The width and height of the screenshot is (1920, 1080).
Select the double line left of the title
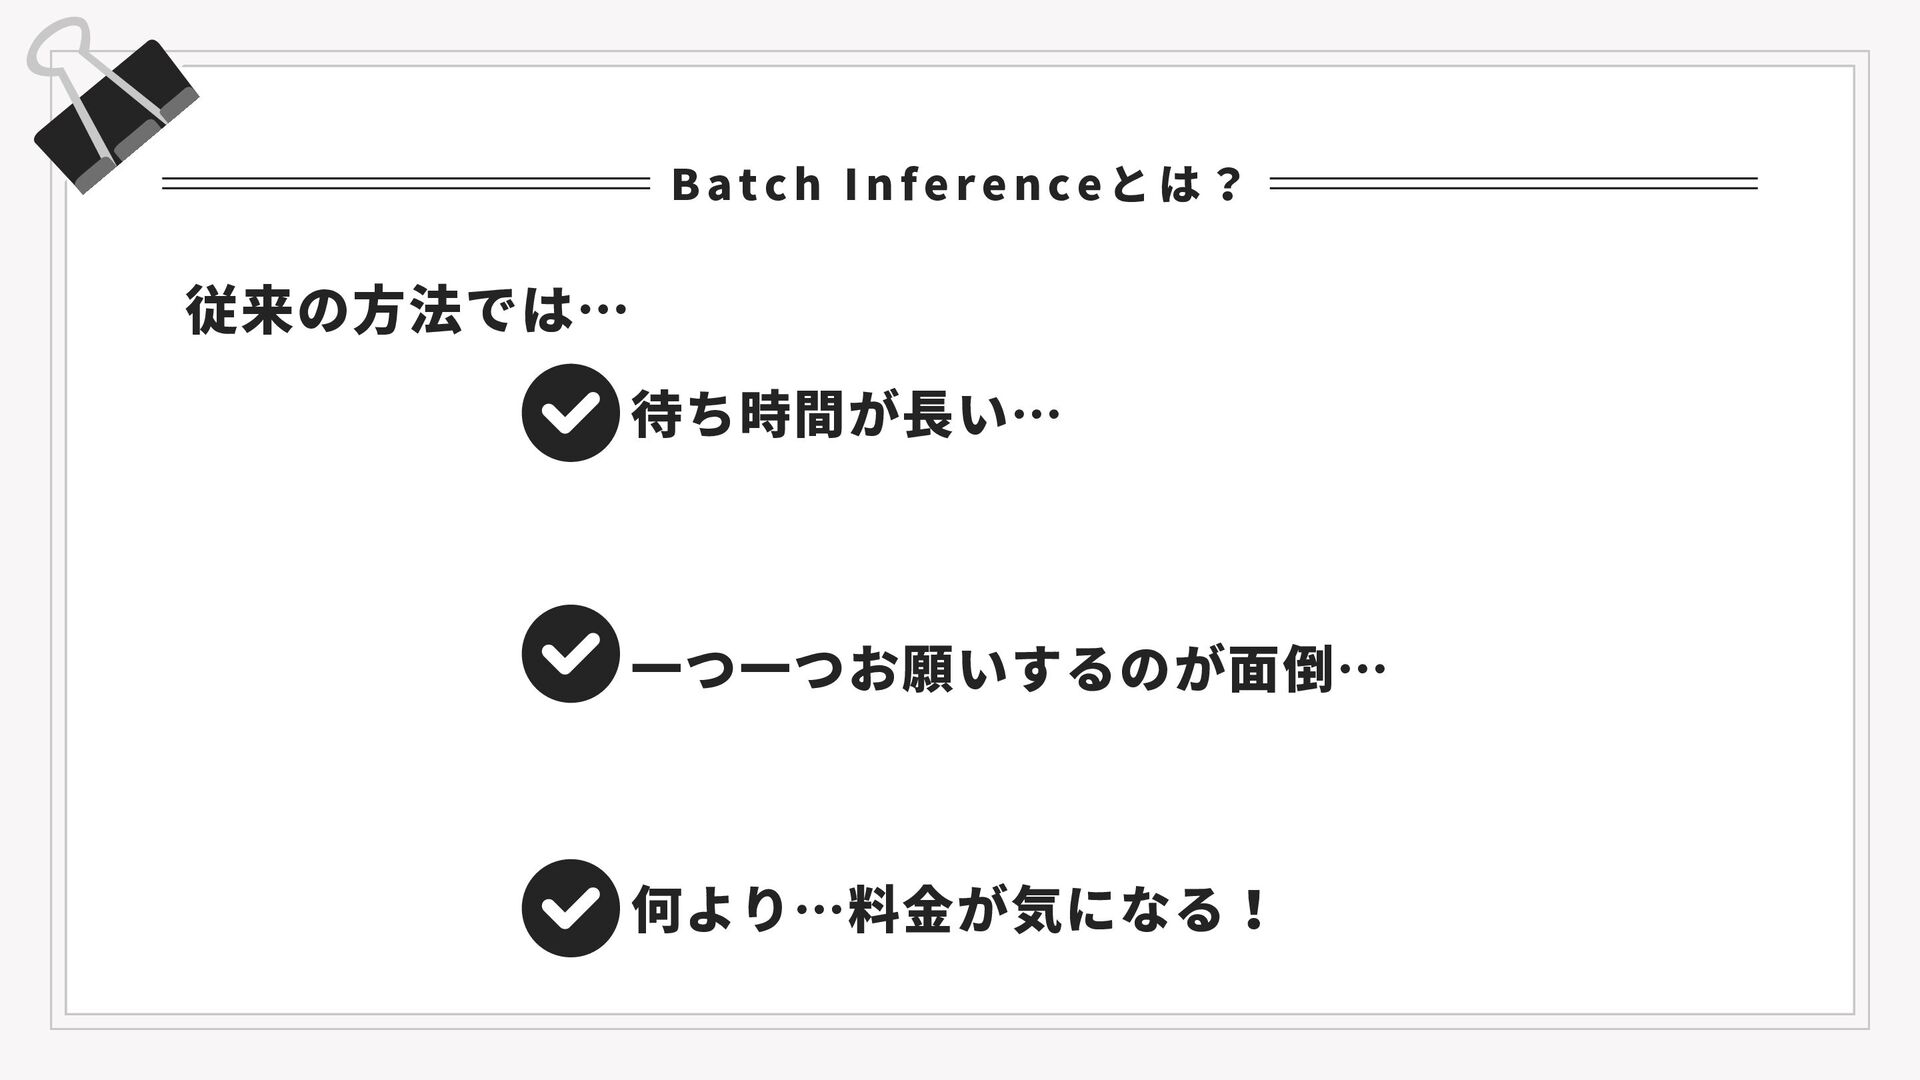(406, 183)
